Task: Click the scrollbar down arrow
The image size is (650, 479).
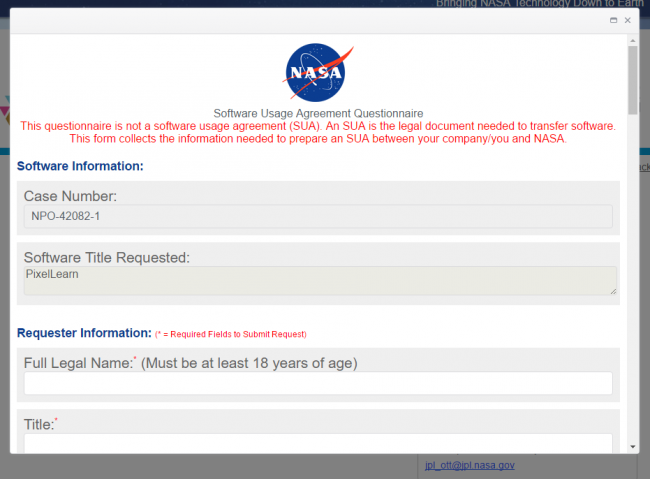Action: click(633, 447)
